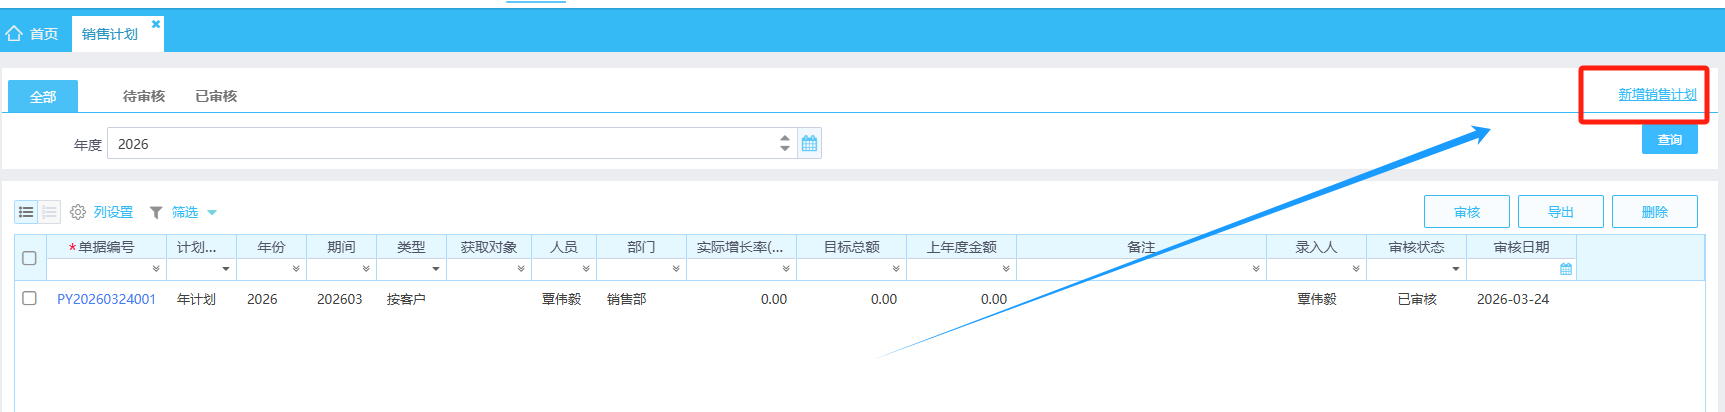1725x412 pixels.
Task: Click the 列设置 label
Action: (x=113, y=212)
